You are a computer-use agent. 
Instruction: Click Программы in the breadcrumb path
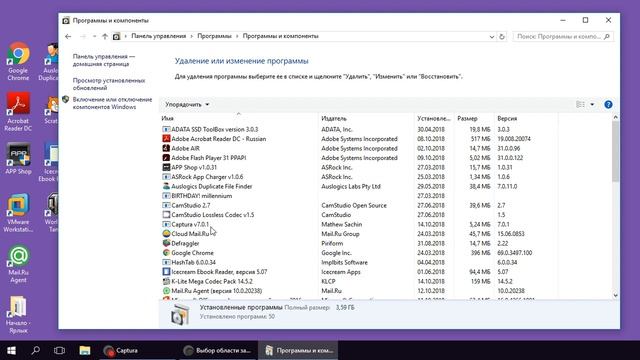click(214, 36)
